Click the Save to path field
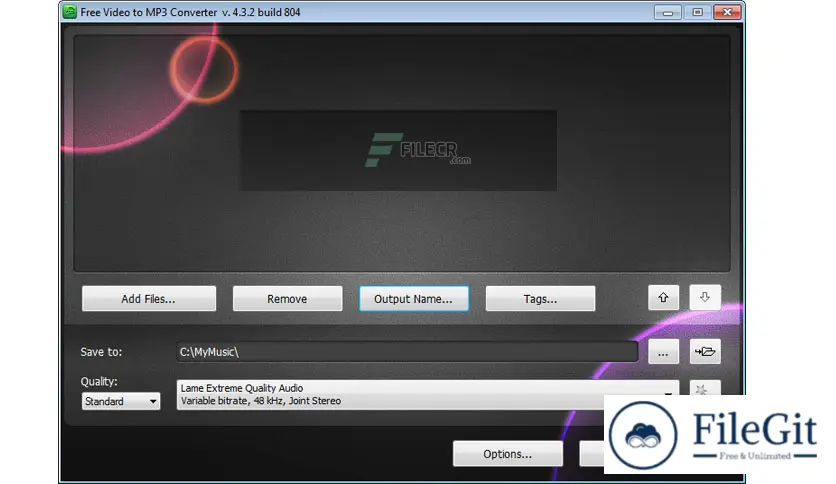This screenshot has width=836, height=484. click(407, 352)
